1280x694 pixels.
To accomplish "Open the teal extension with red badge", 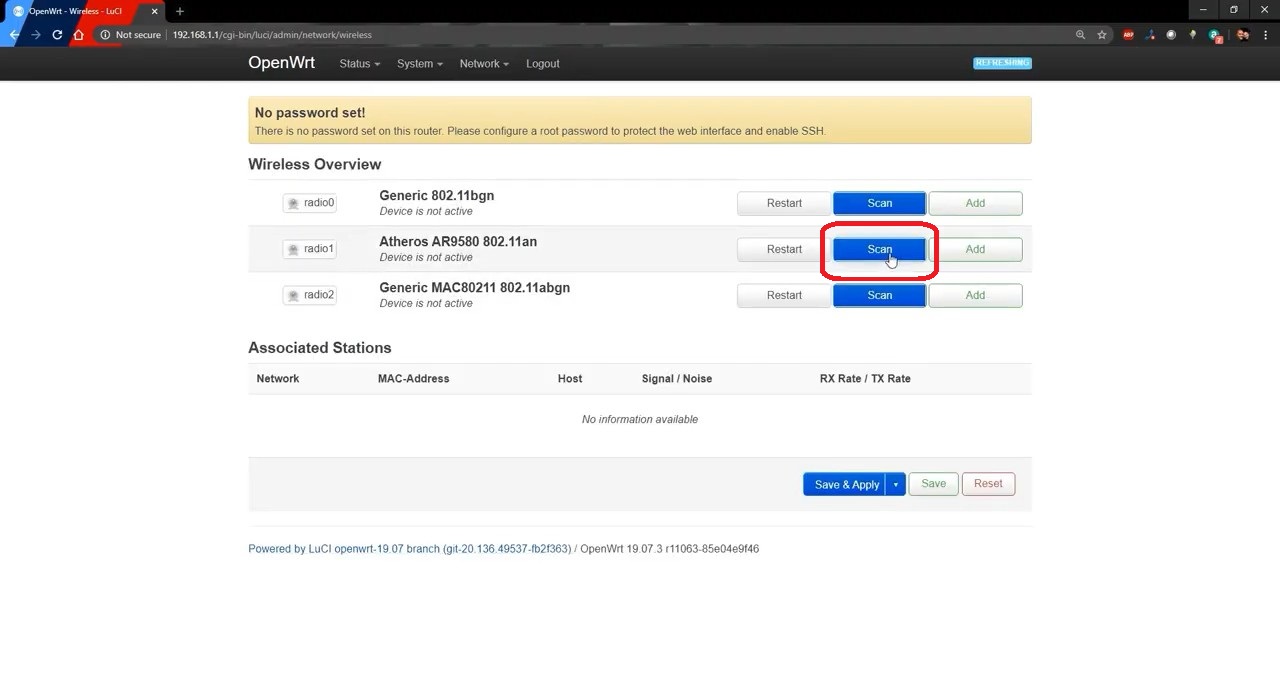I will [x=1215, y=35].
